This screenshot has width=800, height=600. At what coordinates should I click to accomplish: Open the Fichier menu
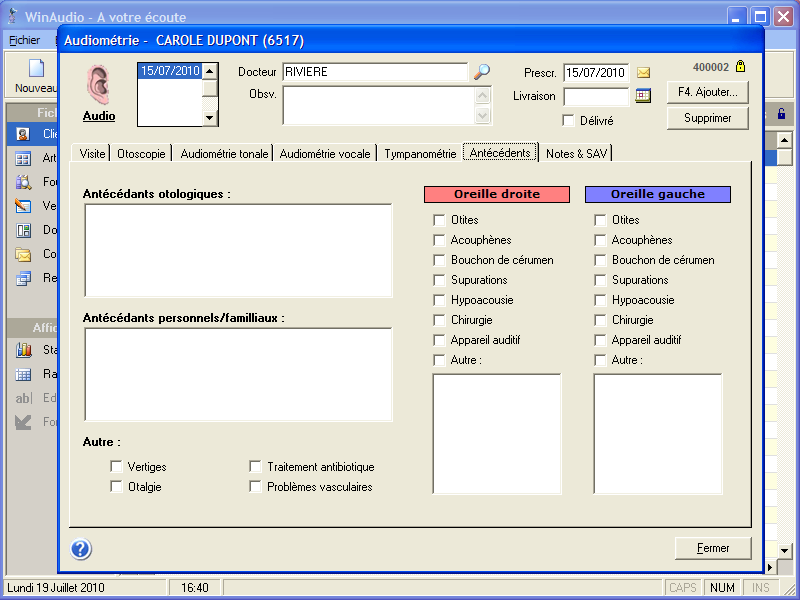point(24,40)
